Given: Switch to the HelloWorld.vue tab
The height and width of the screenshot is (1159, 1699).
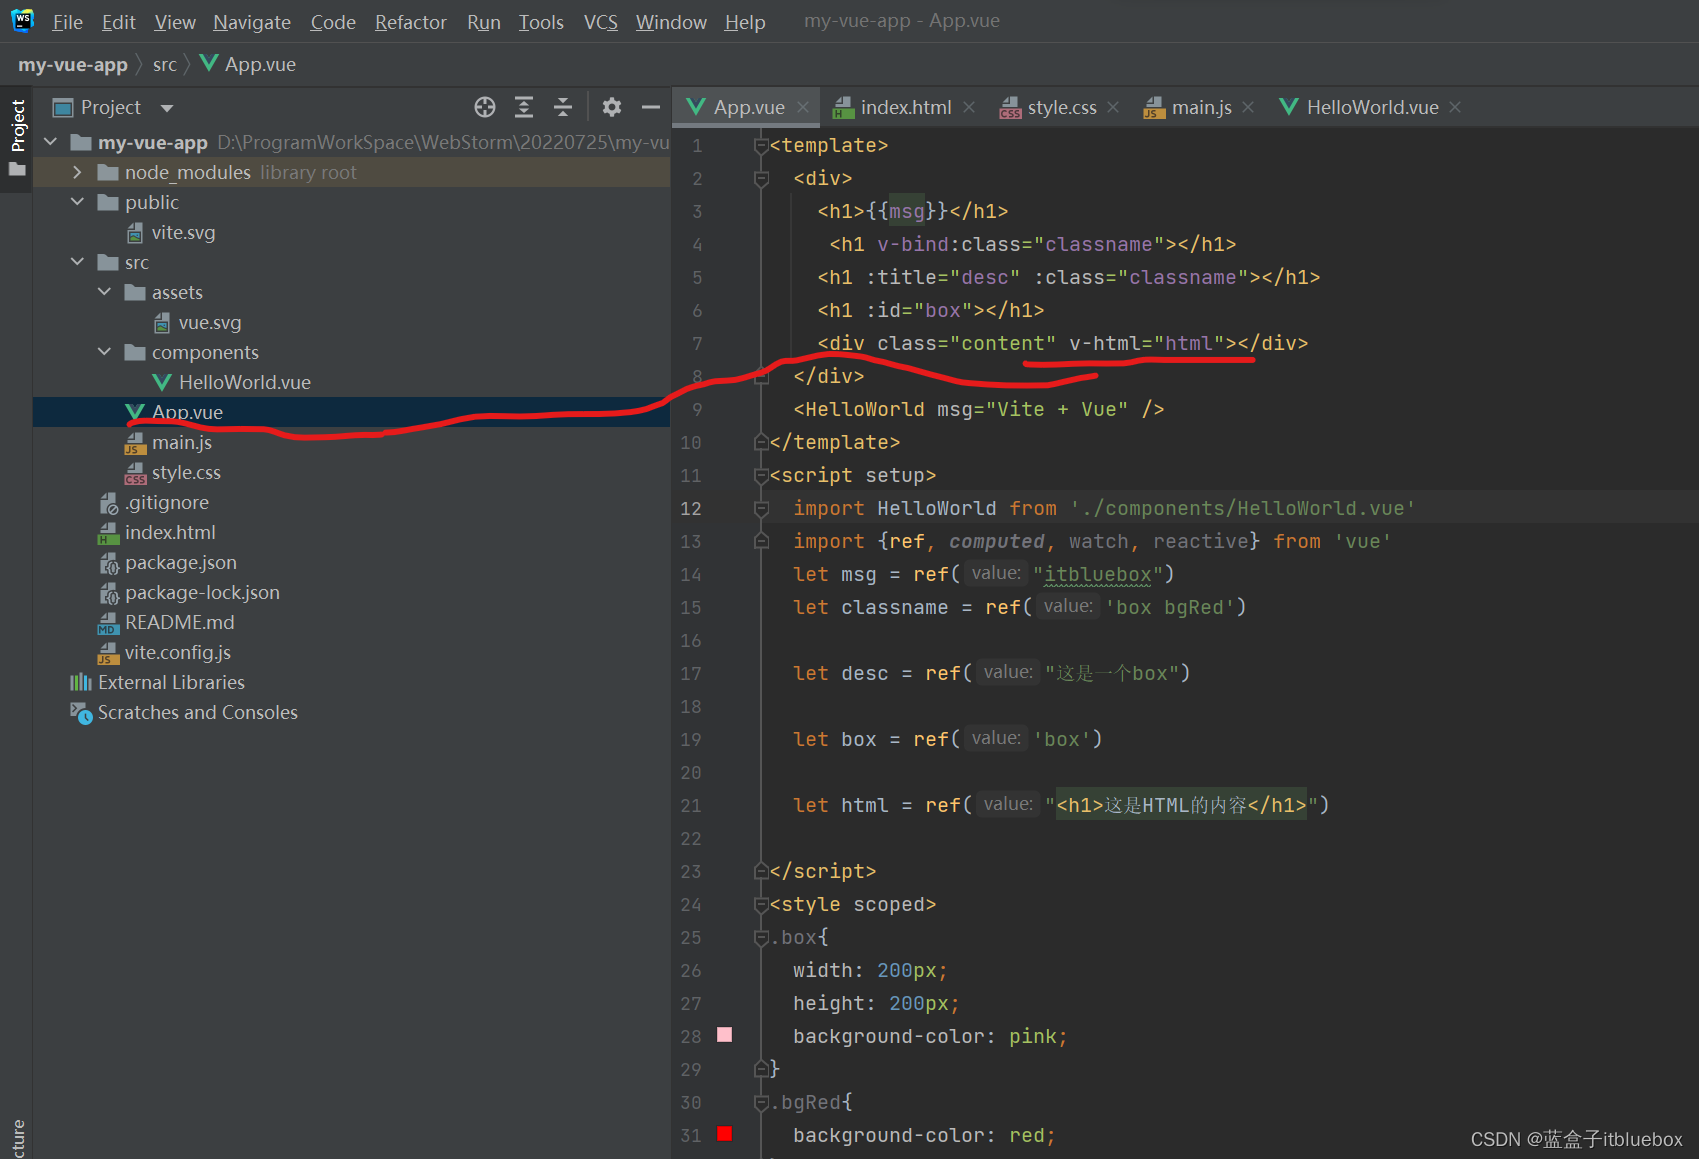Looking at the screenshot, I should (1372, 107).
